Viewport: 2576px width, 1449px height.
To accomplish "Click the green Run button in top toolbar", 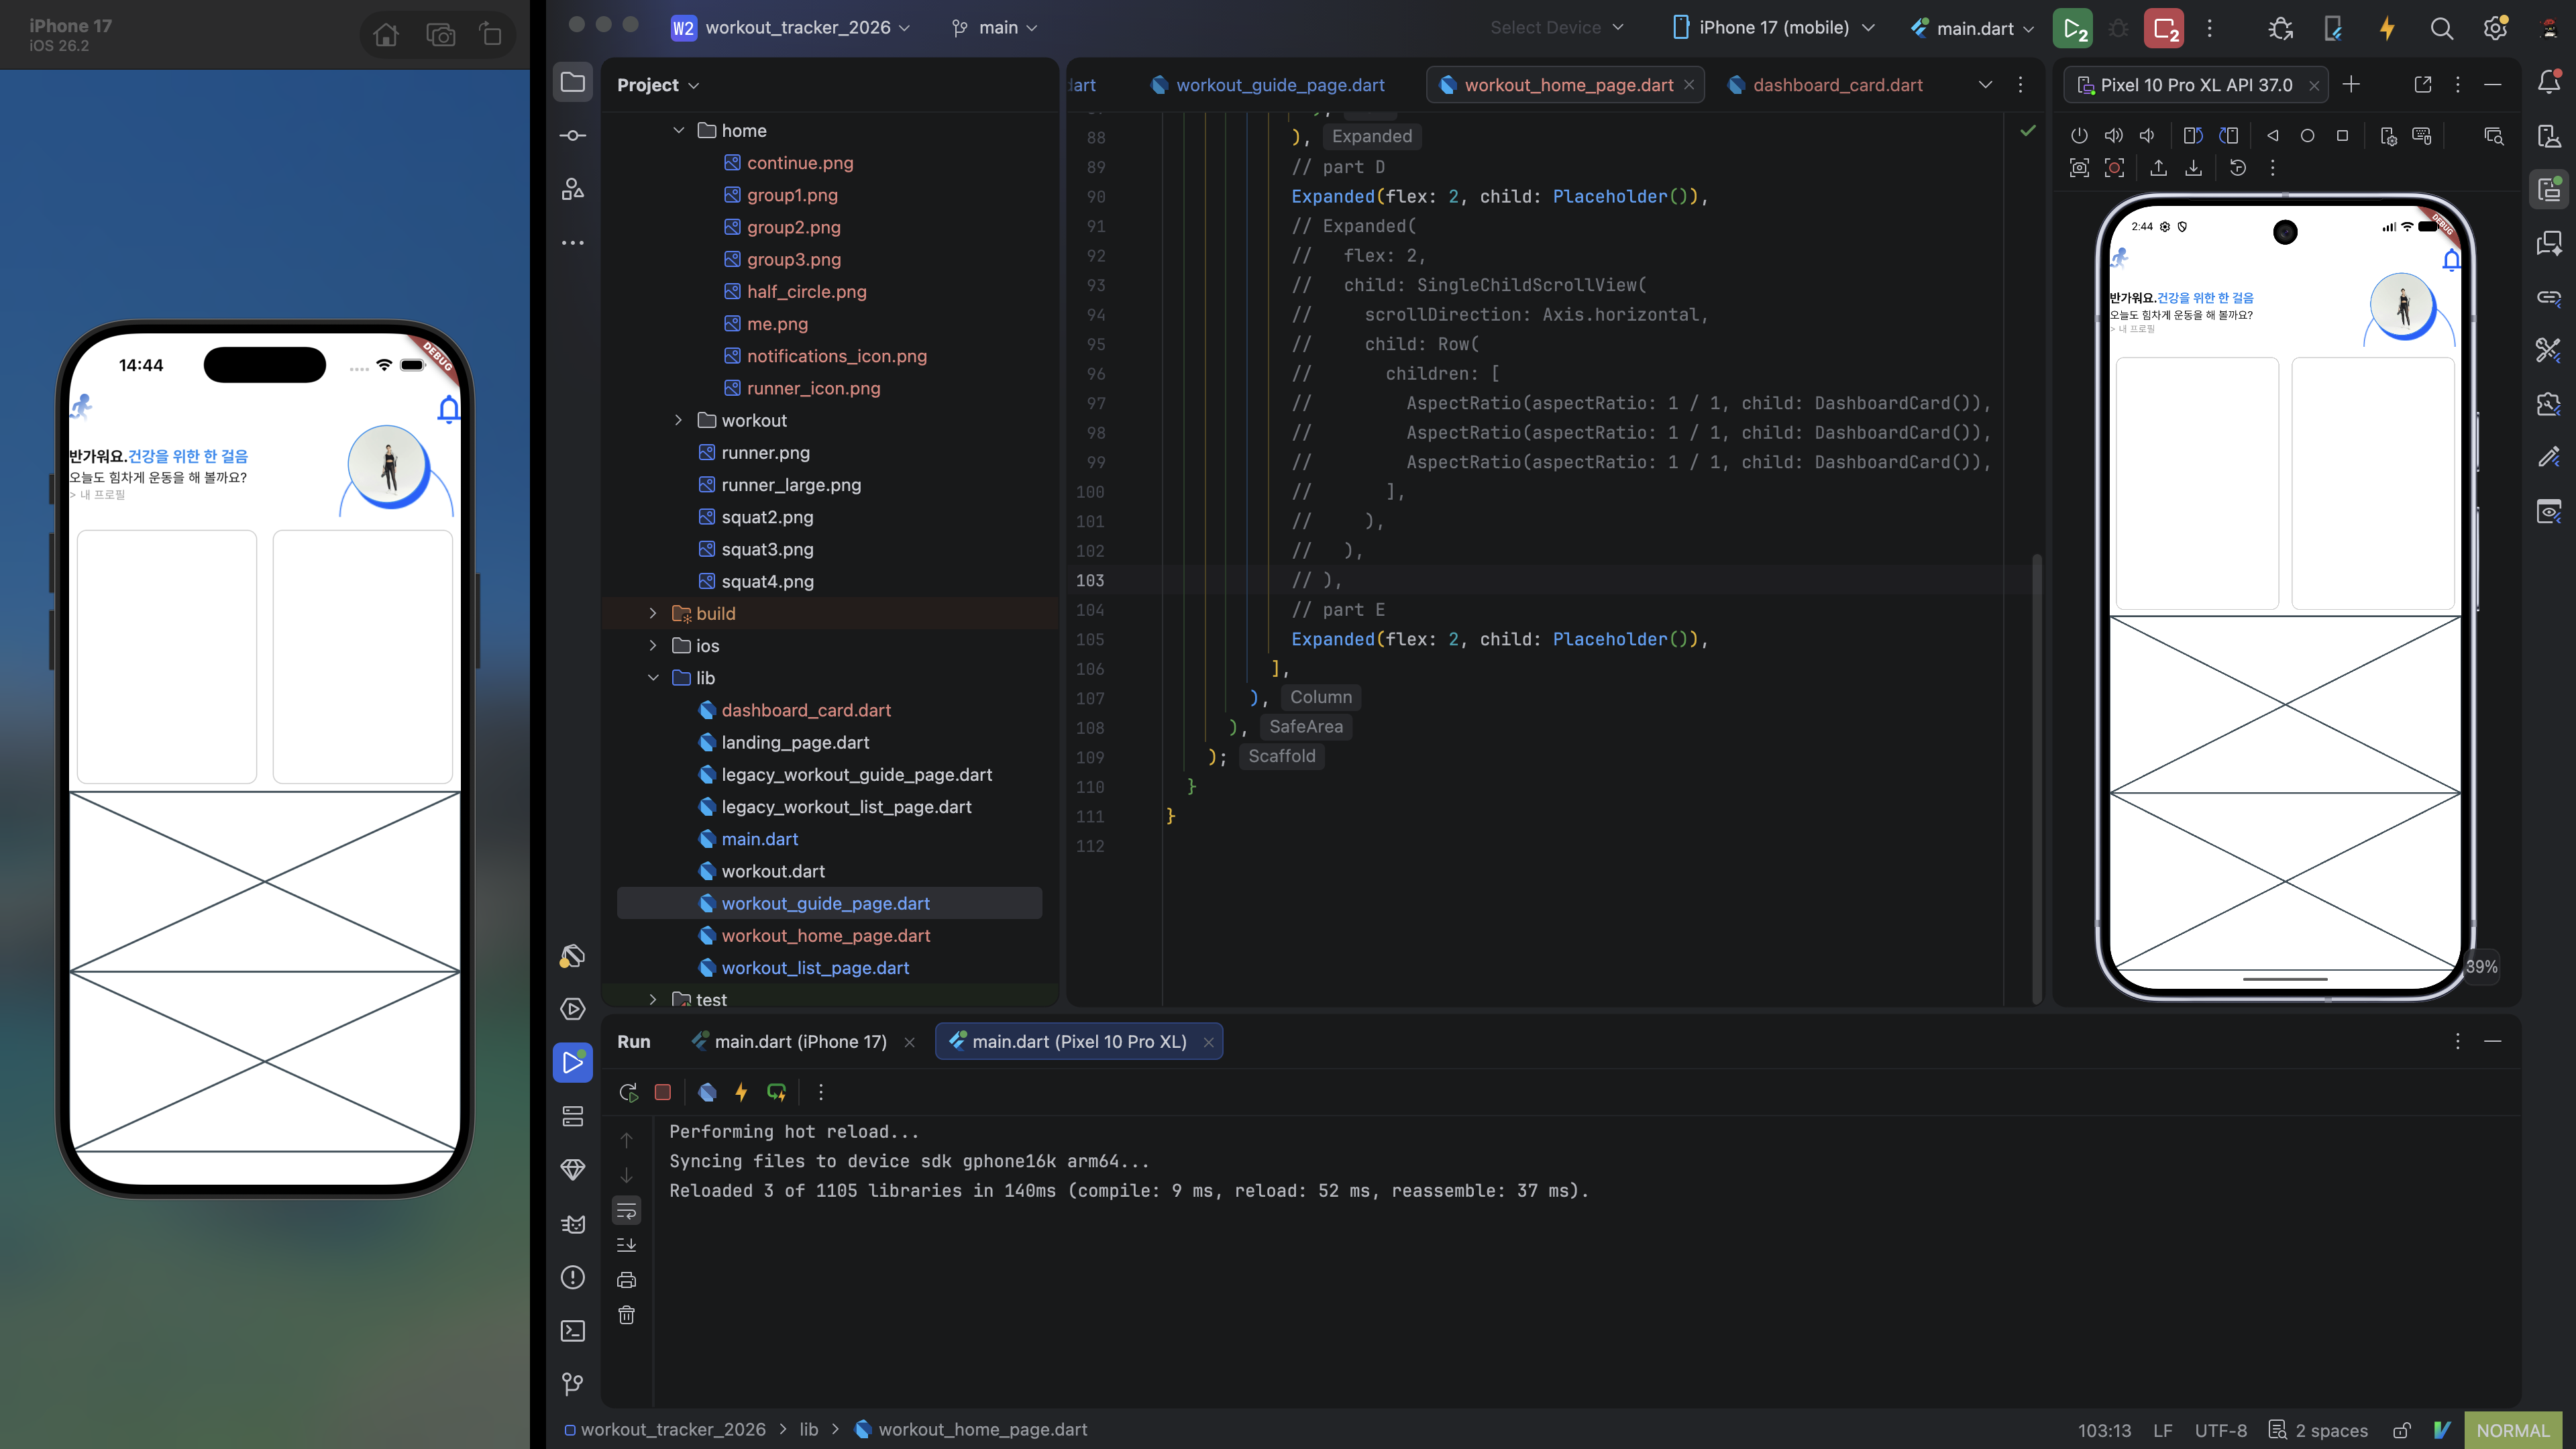I will [x=2074, y=28].
